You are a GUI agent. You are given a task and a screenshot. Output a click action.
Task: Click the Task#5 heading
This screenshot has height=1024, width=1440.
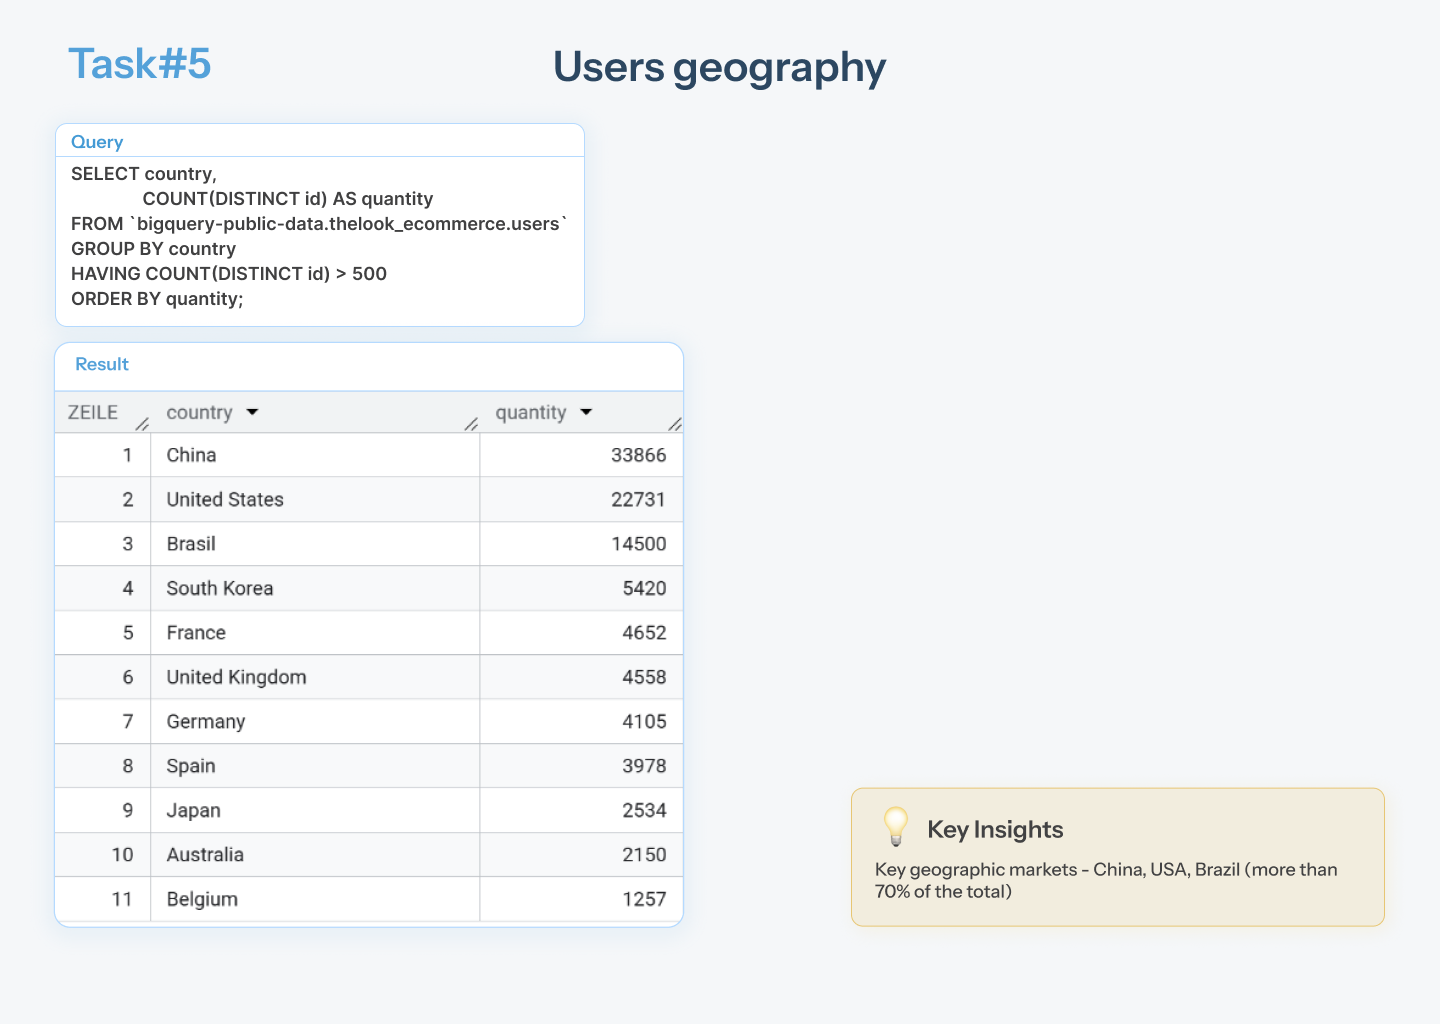(x=140, y=64)
